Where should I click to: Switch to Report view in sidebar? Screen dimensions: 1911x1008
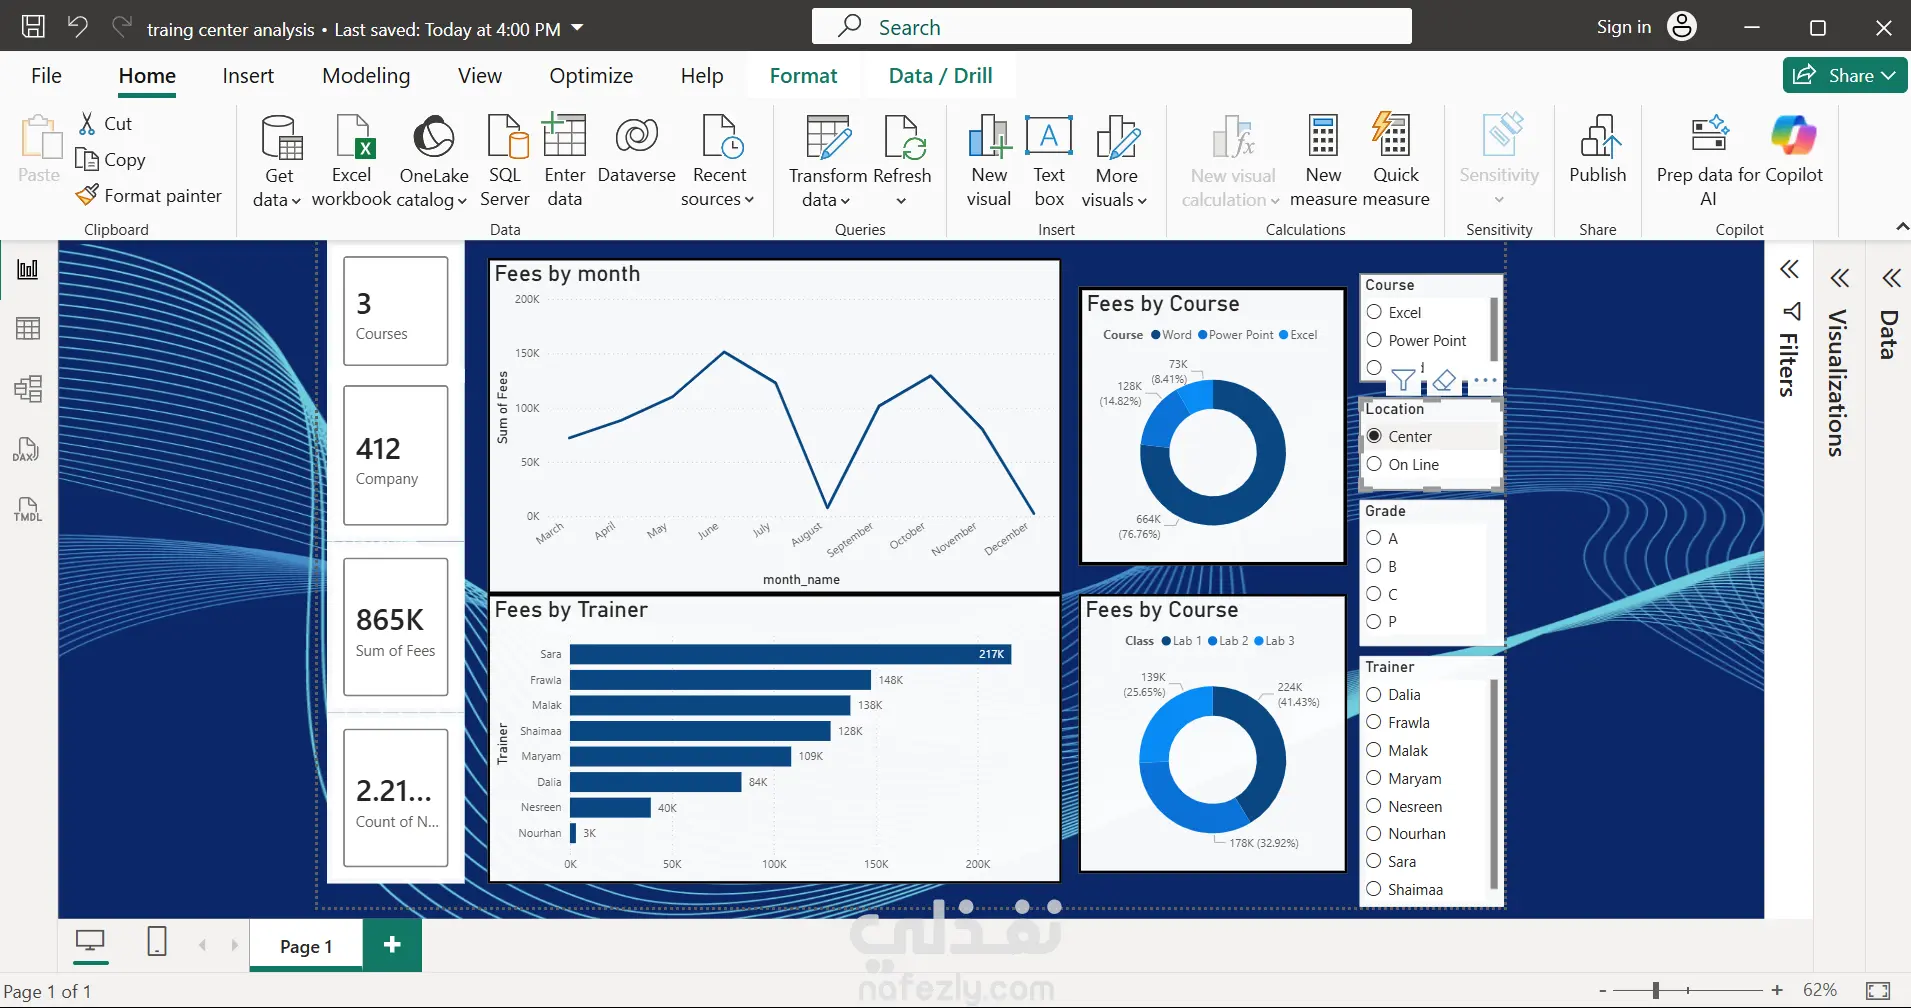tap(28, 269)
